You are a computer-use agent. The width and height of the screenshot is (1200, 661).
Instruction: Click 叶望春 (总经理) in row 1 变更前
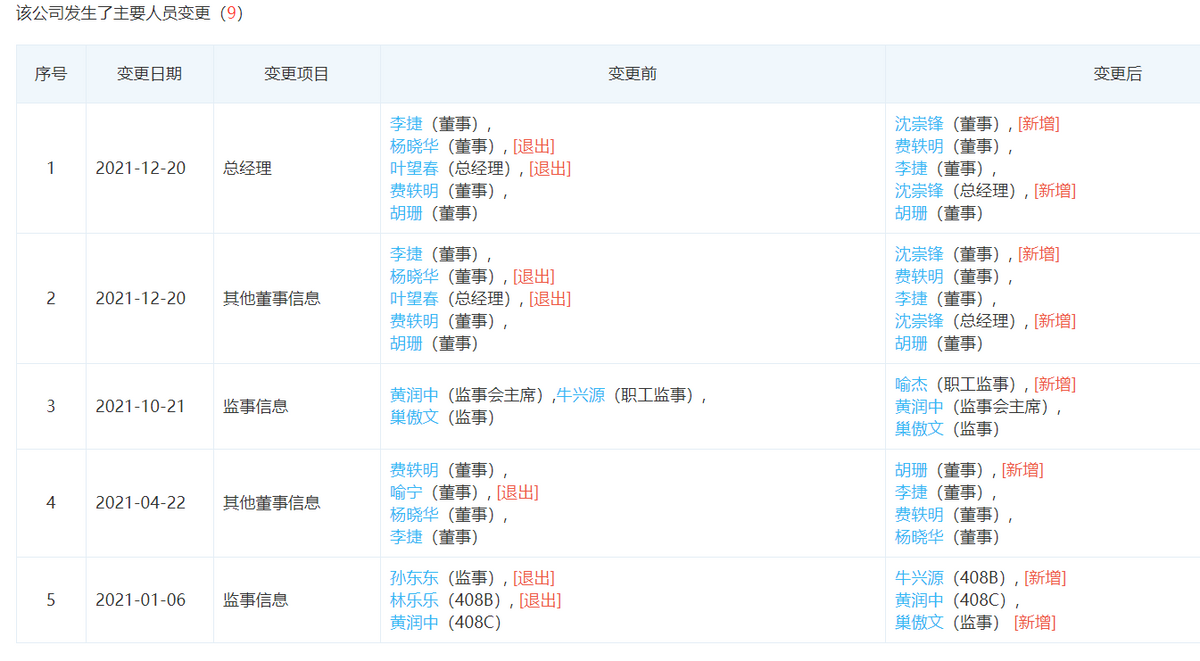tap(414, 168)
